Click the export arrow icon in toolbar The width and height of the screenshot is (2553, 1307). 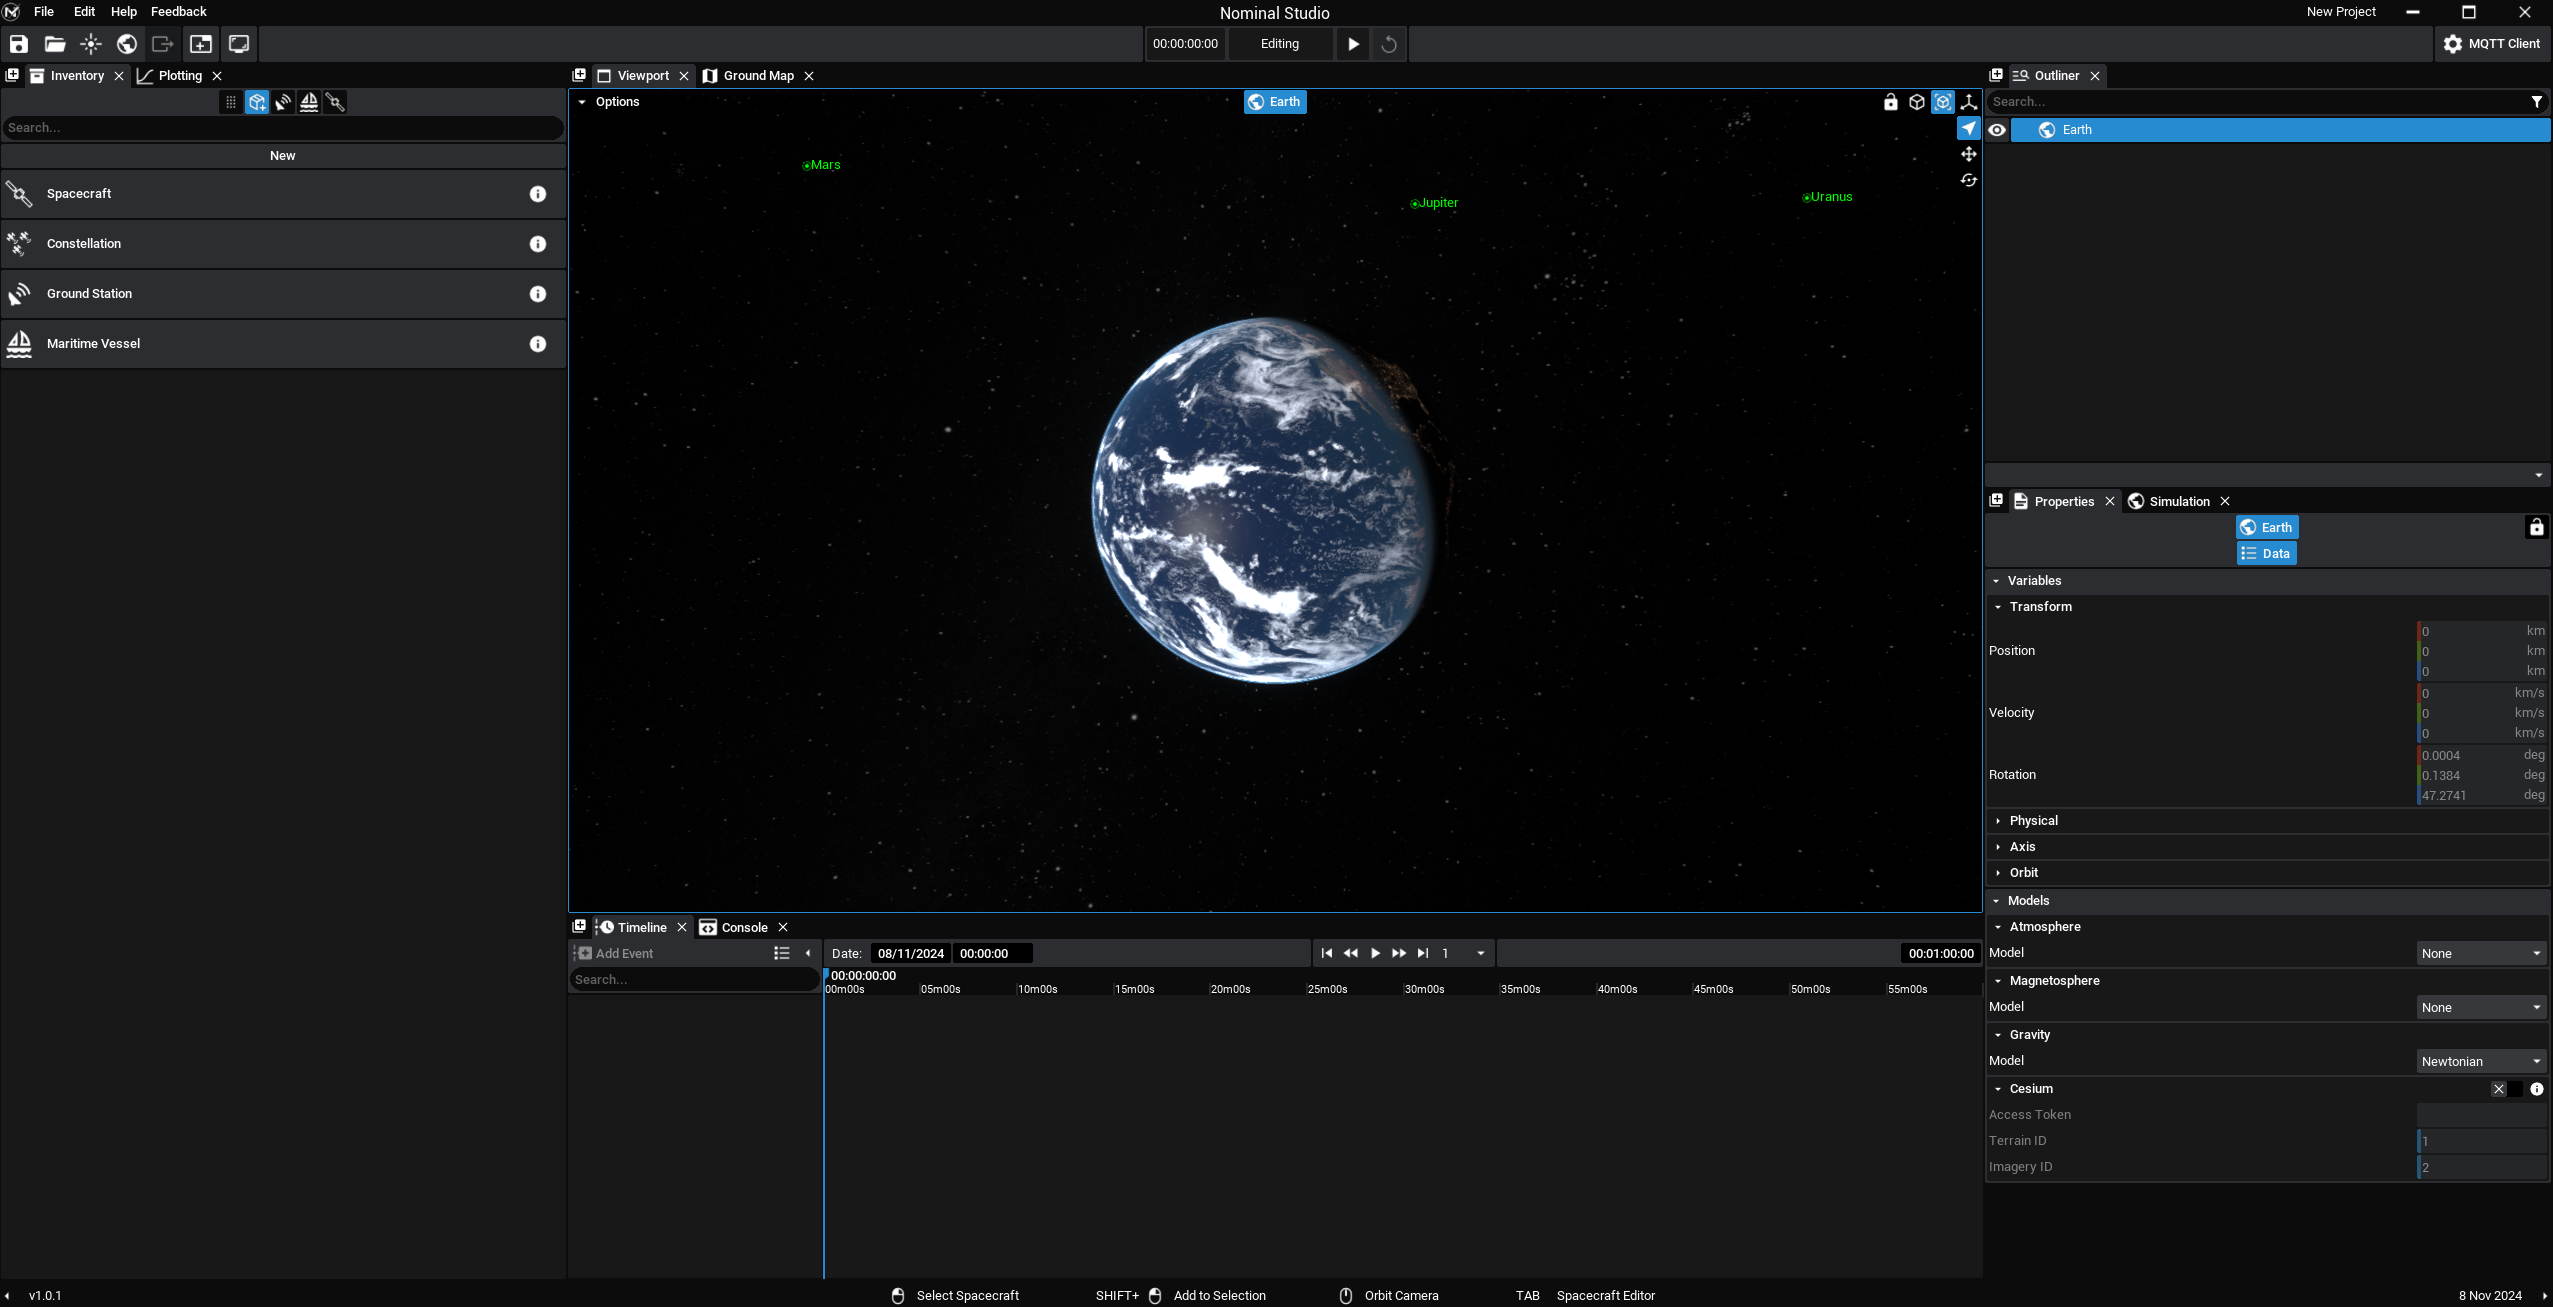[x=163, y=44]
